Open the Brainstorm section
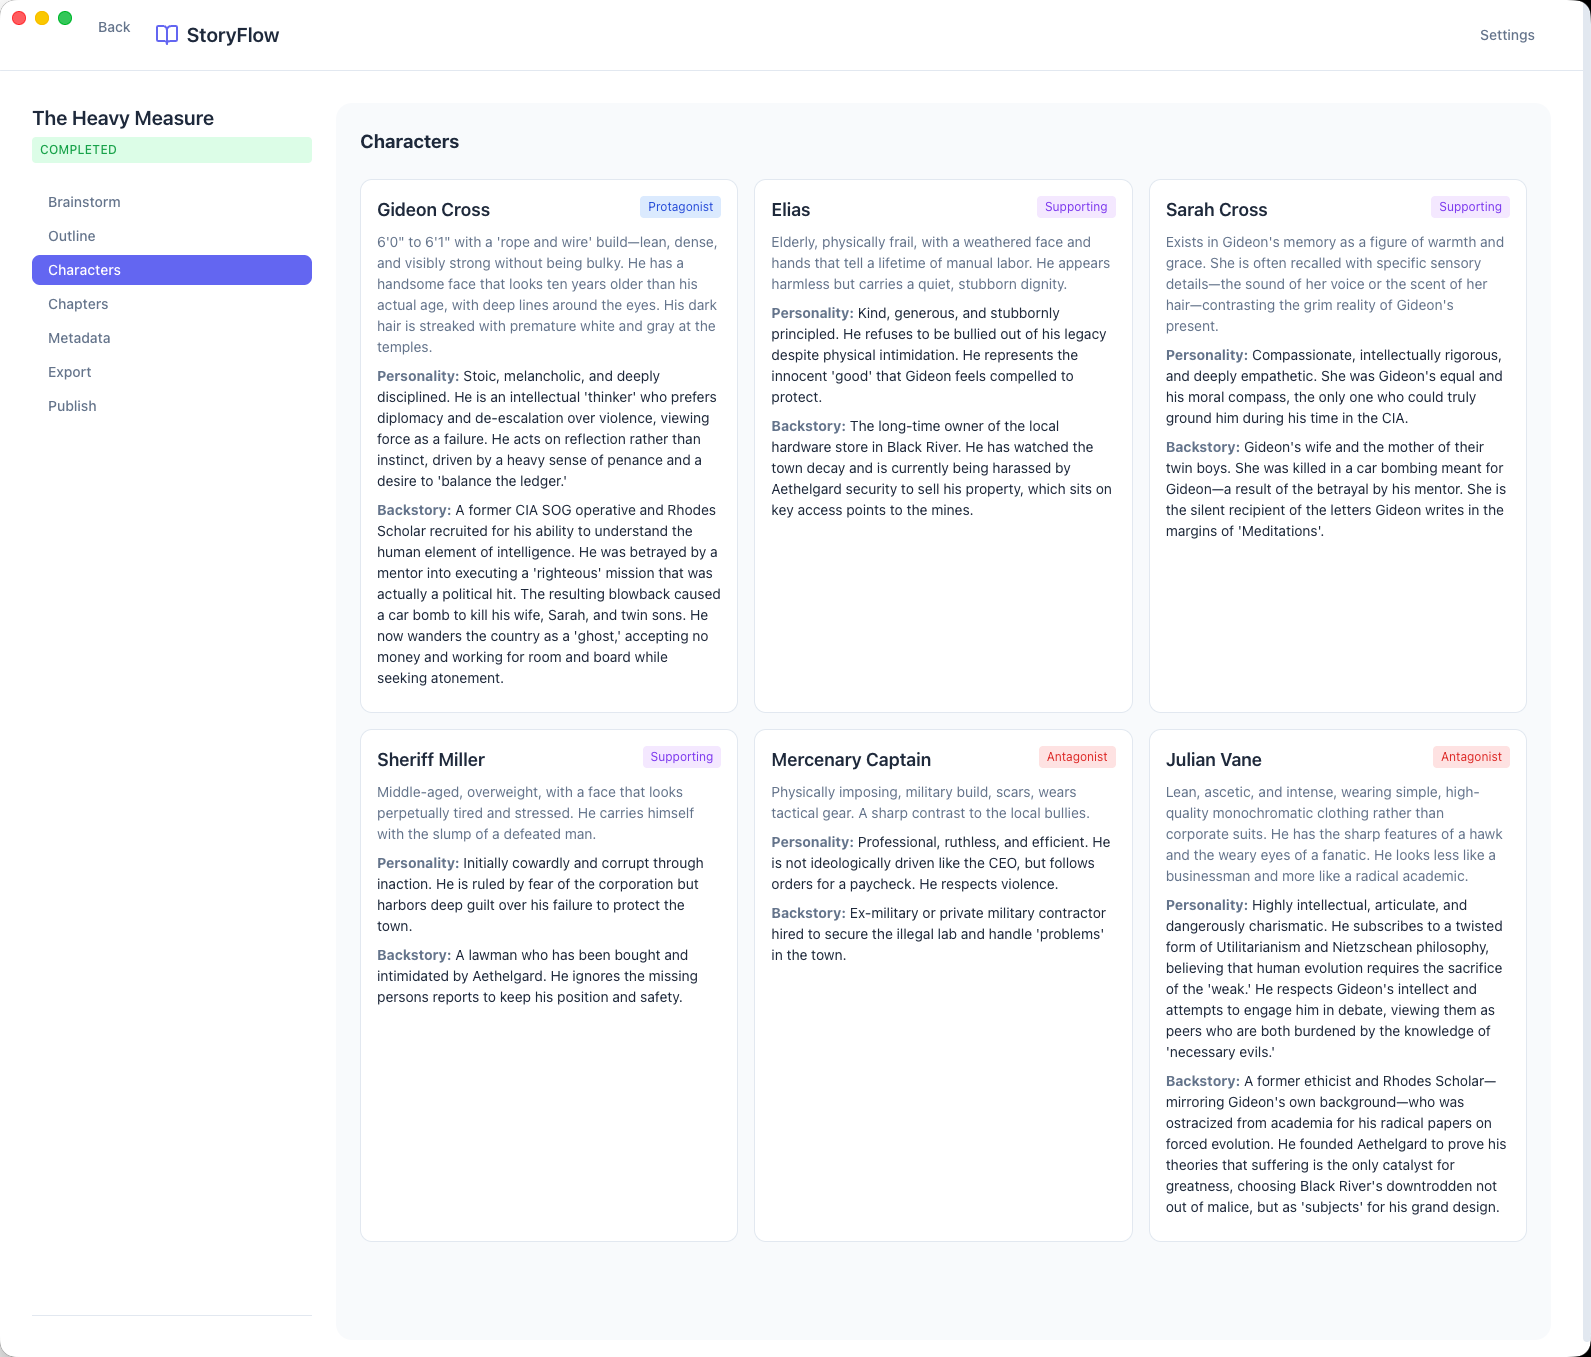The height and width of the screenshot is (1357, 1591). click(x=84, y=202)
